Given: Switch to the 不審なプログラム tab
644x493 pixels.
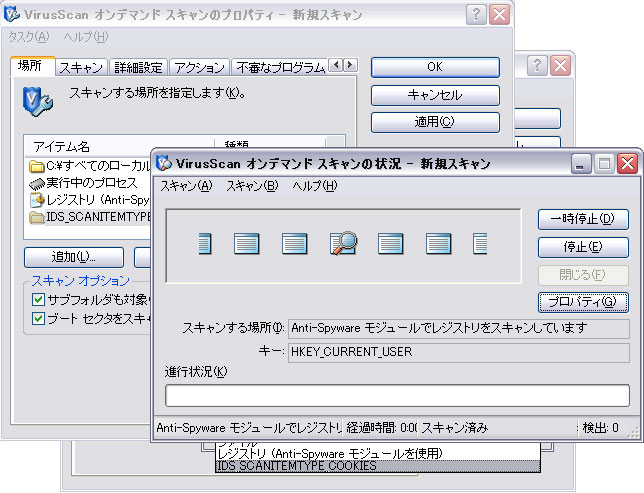Looking at the screenshot, I should click(x=280, y=67).
